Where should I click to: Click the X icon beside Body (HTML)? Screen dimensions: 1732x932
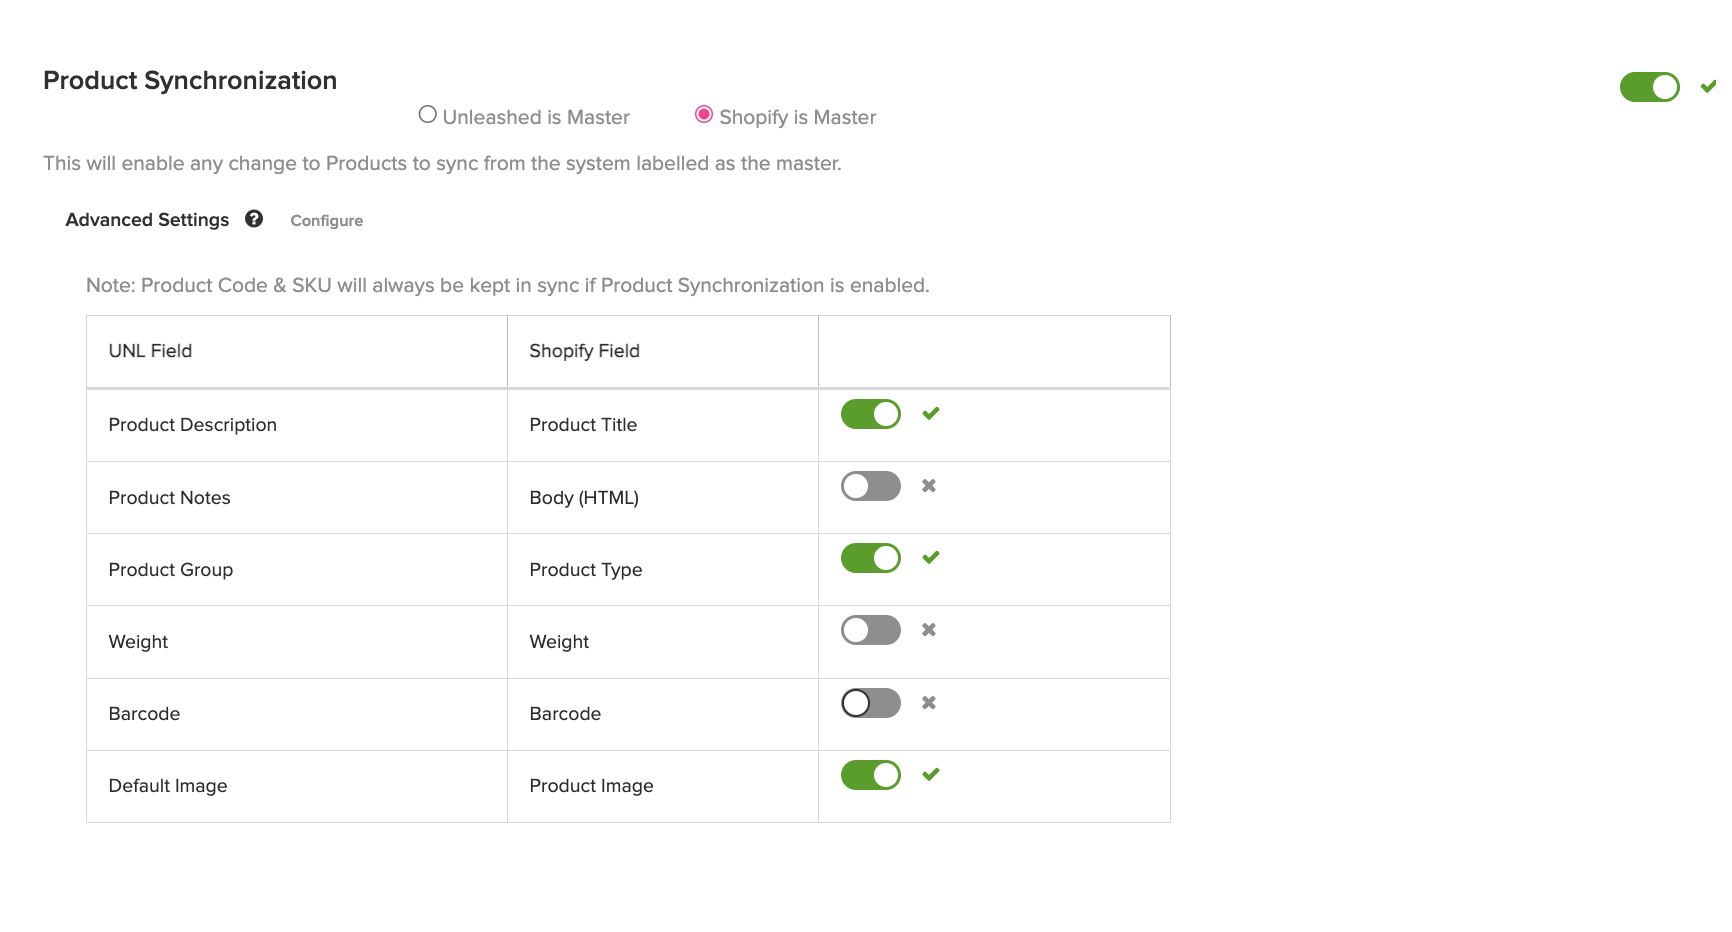click(928, 486)
